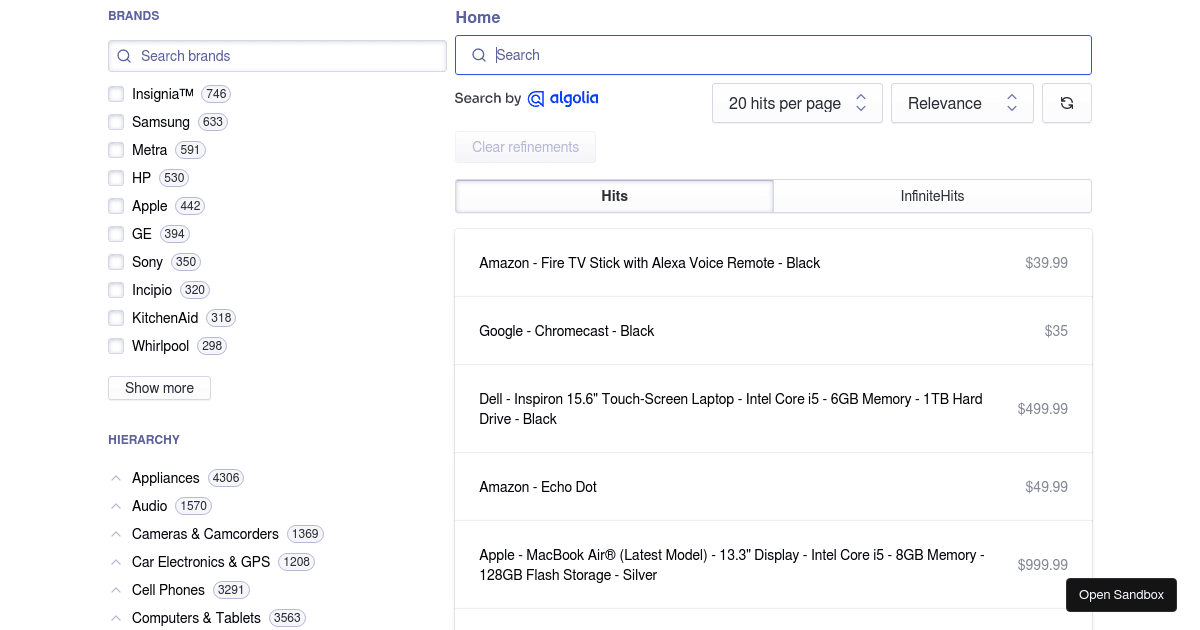This screenshot has height=630, width=1200.
Task: Click the Clear refinements button
Action: tap(525, 147)
